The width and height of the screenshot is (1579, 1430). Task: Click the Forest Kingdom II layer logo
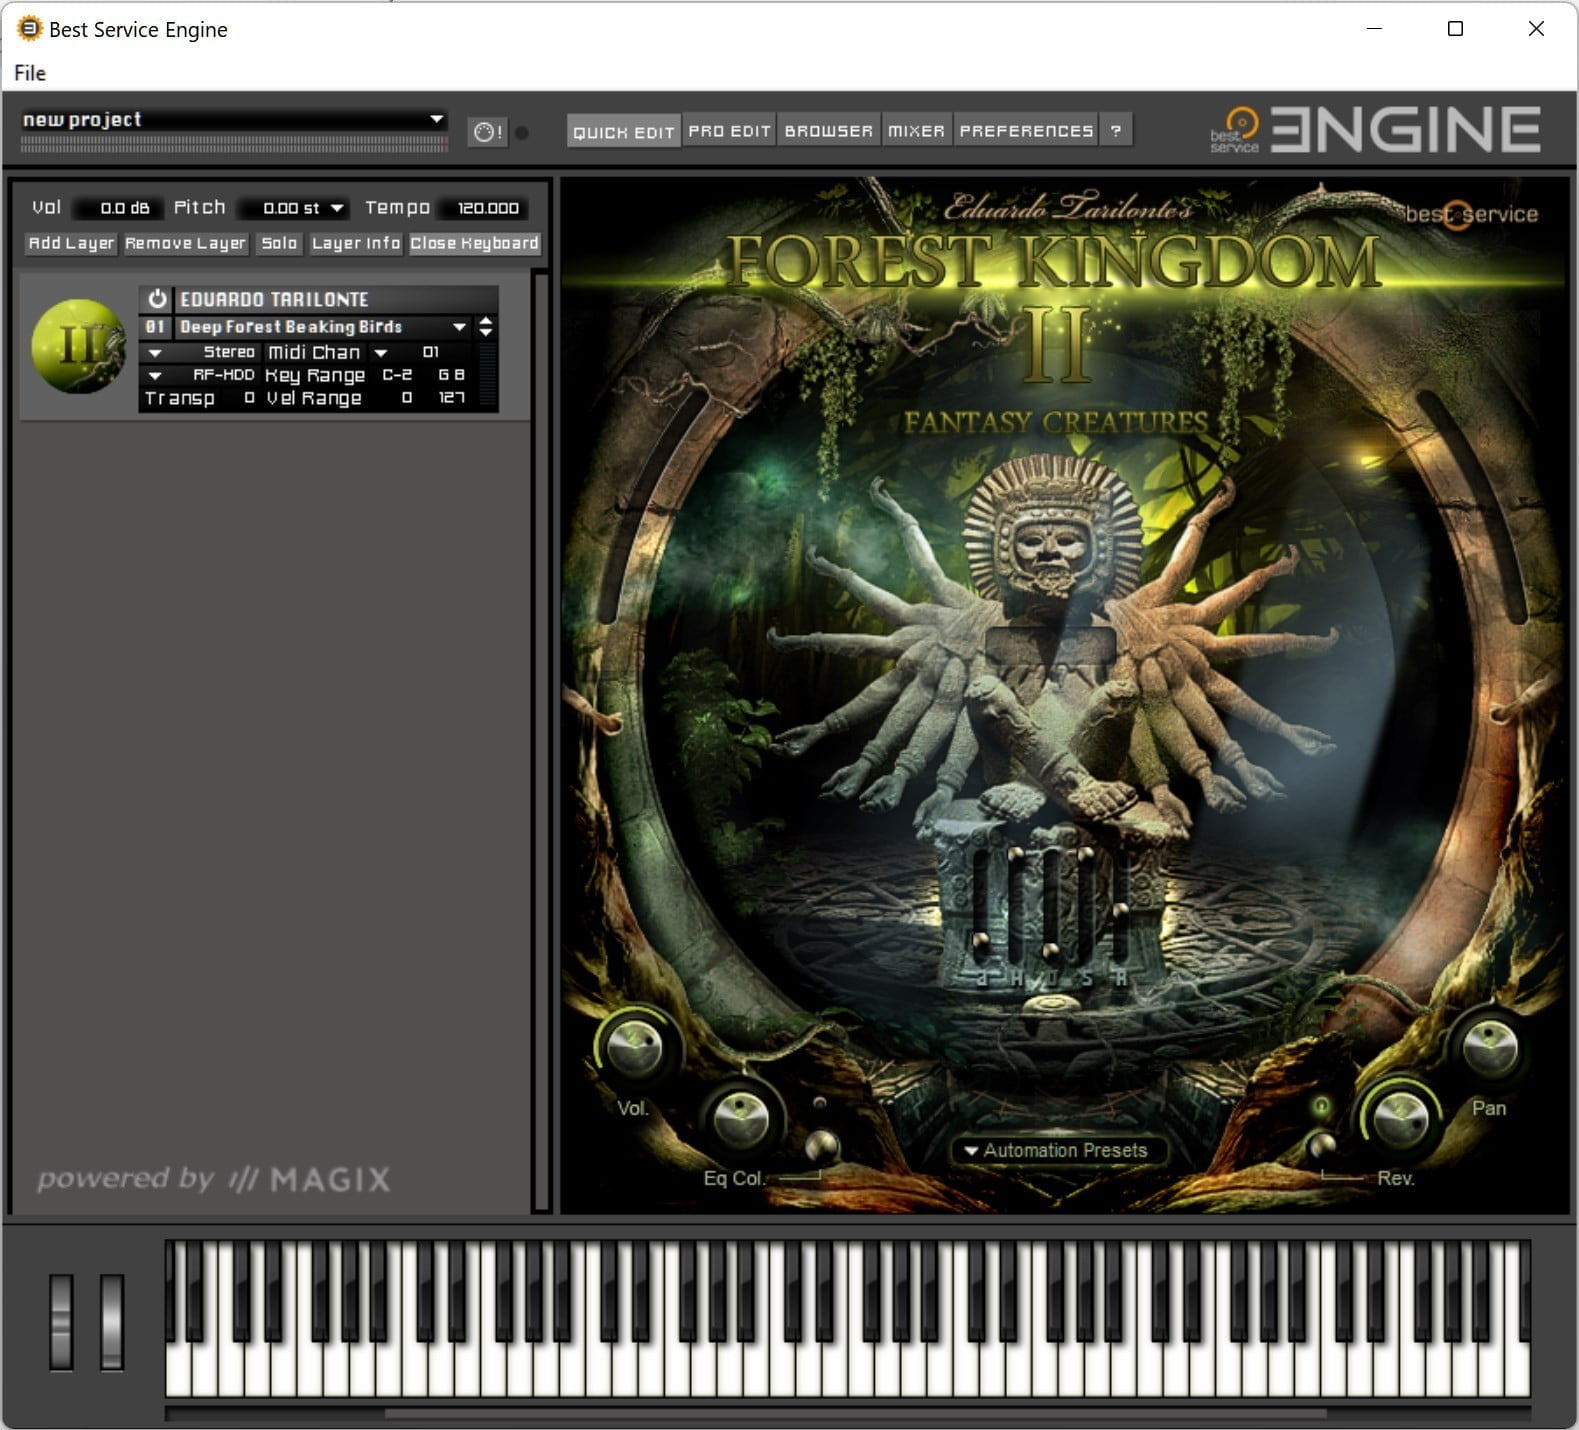[x=78, y=346]
